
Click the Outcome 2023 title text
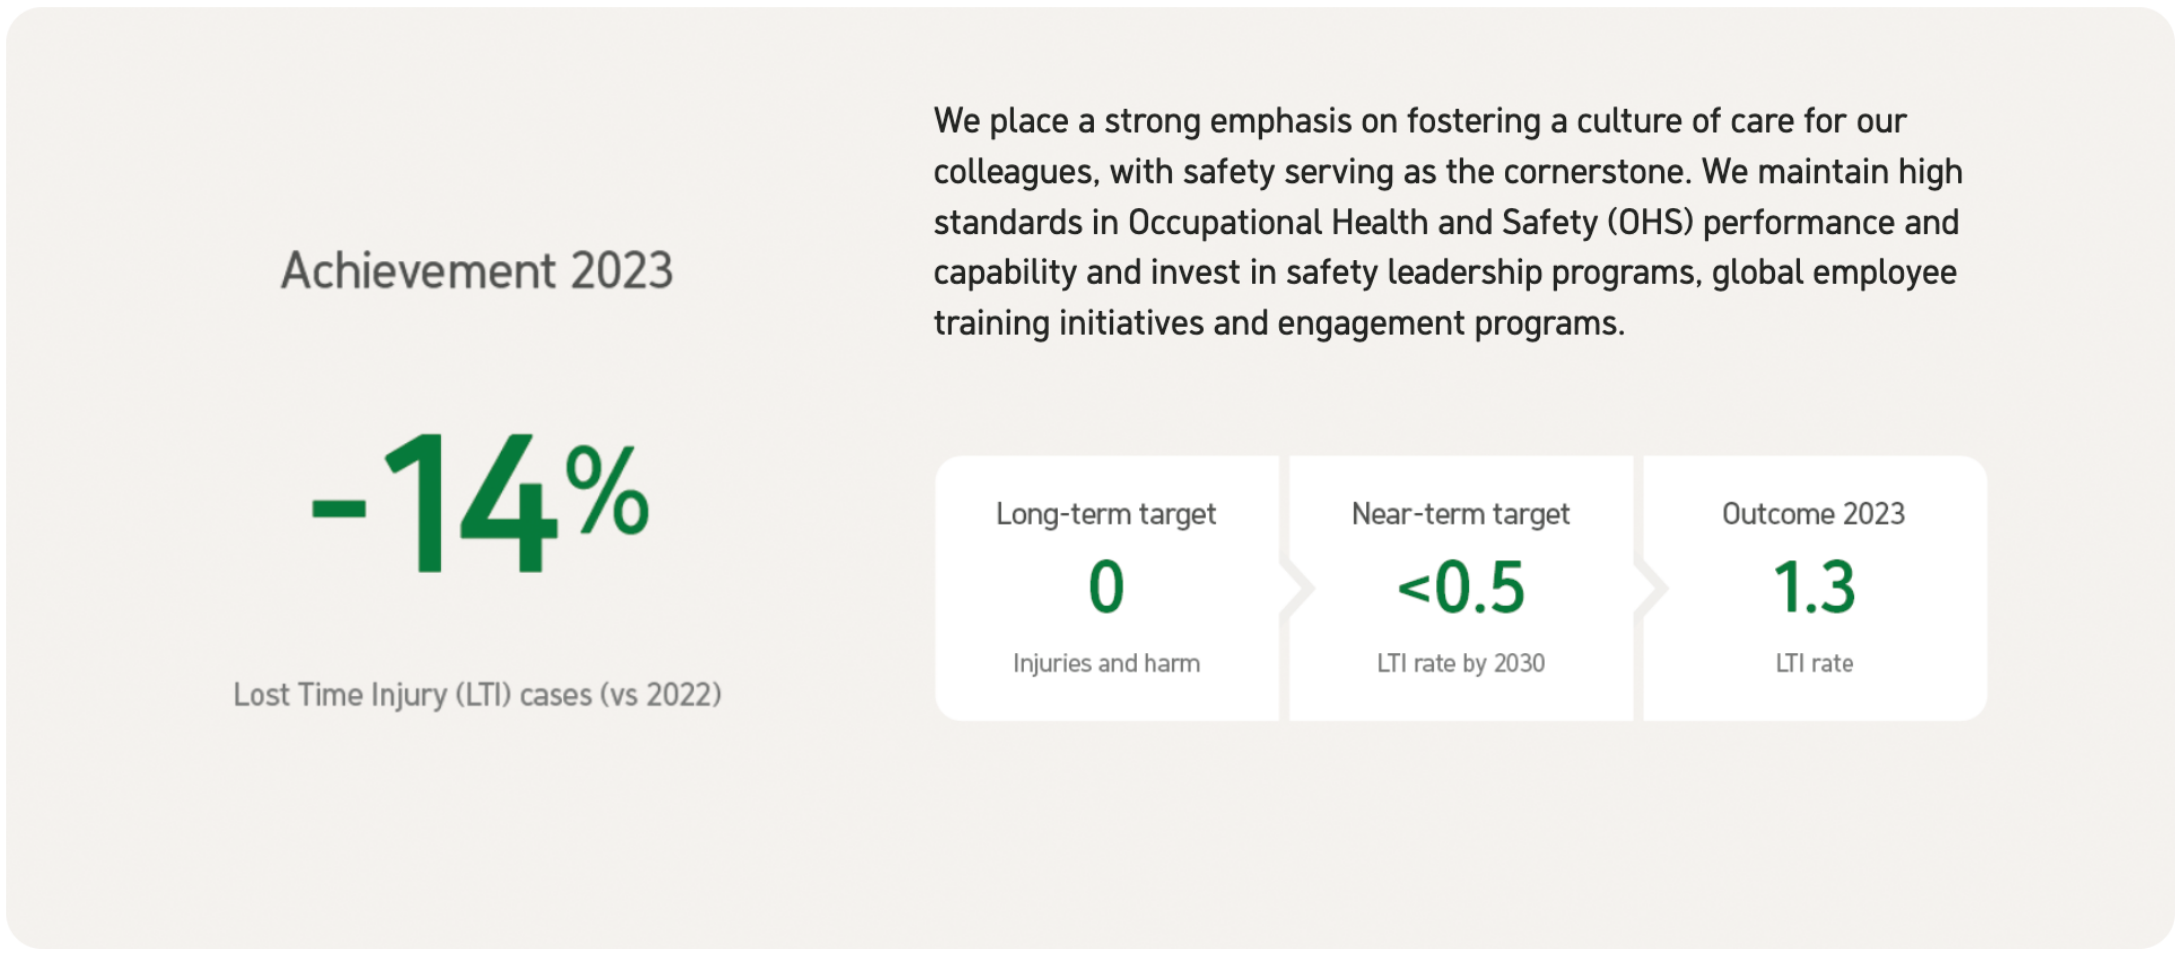pos(1814,514)
